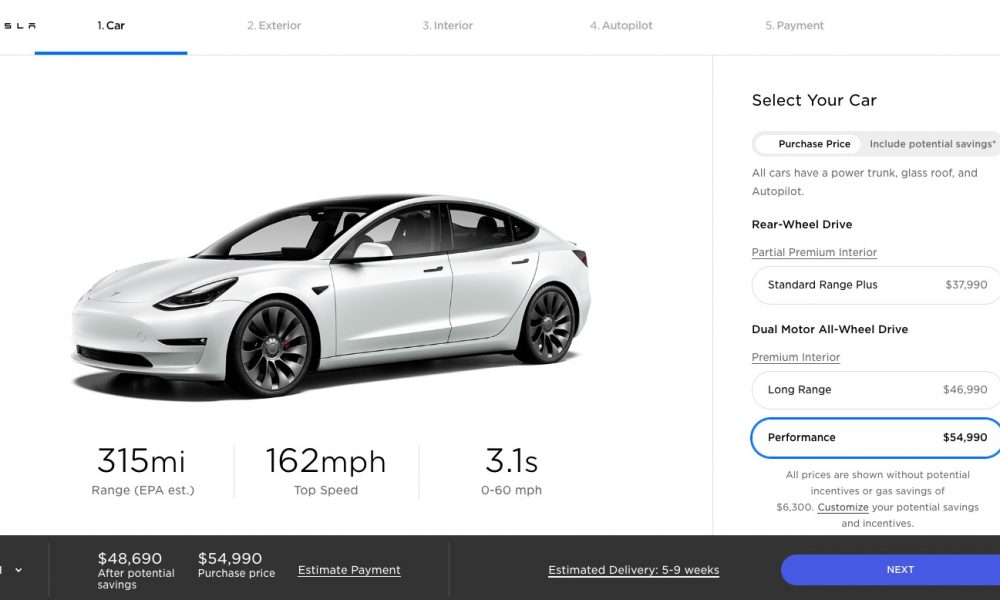
Task: Open the region dropdown chevron in bottom bar
Action: [x=18, y=570]
